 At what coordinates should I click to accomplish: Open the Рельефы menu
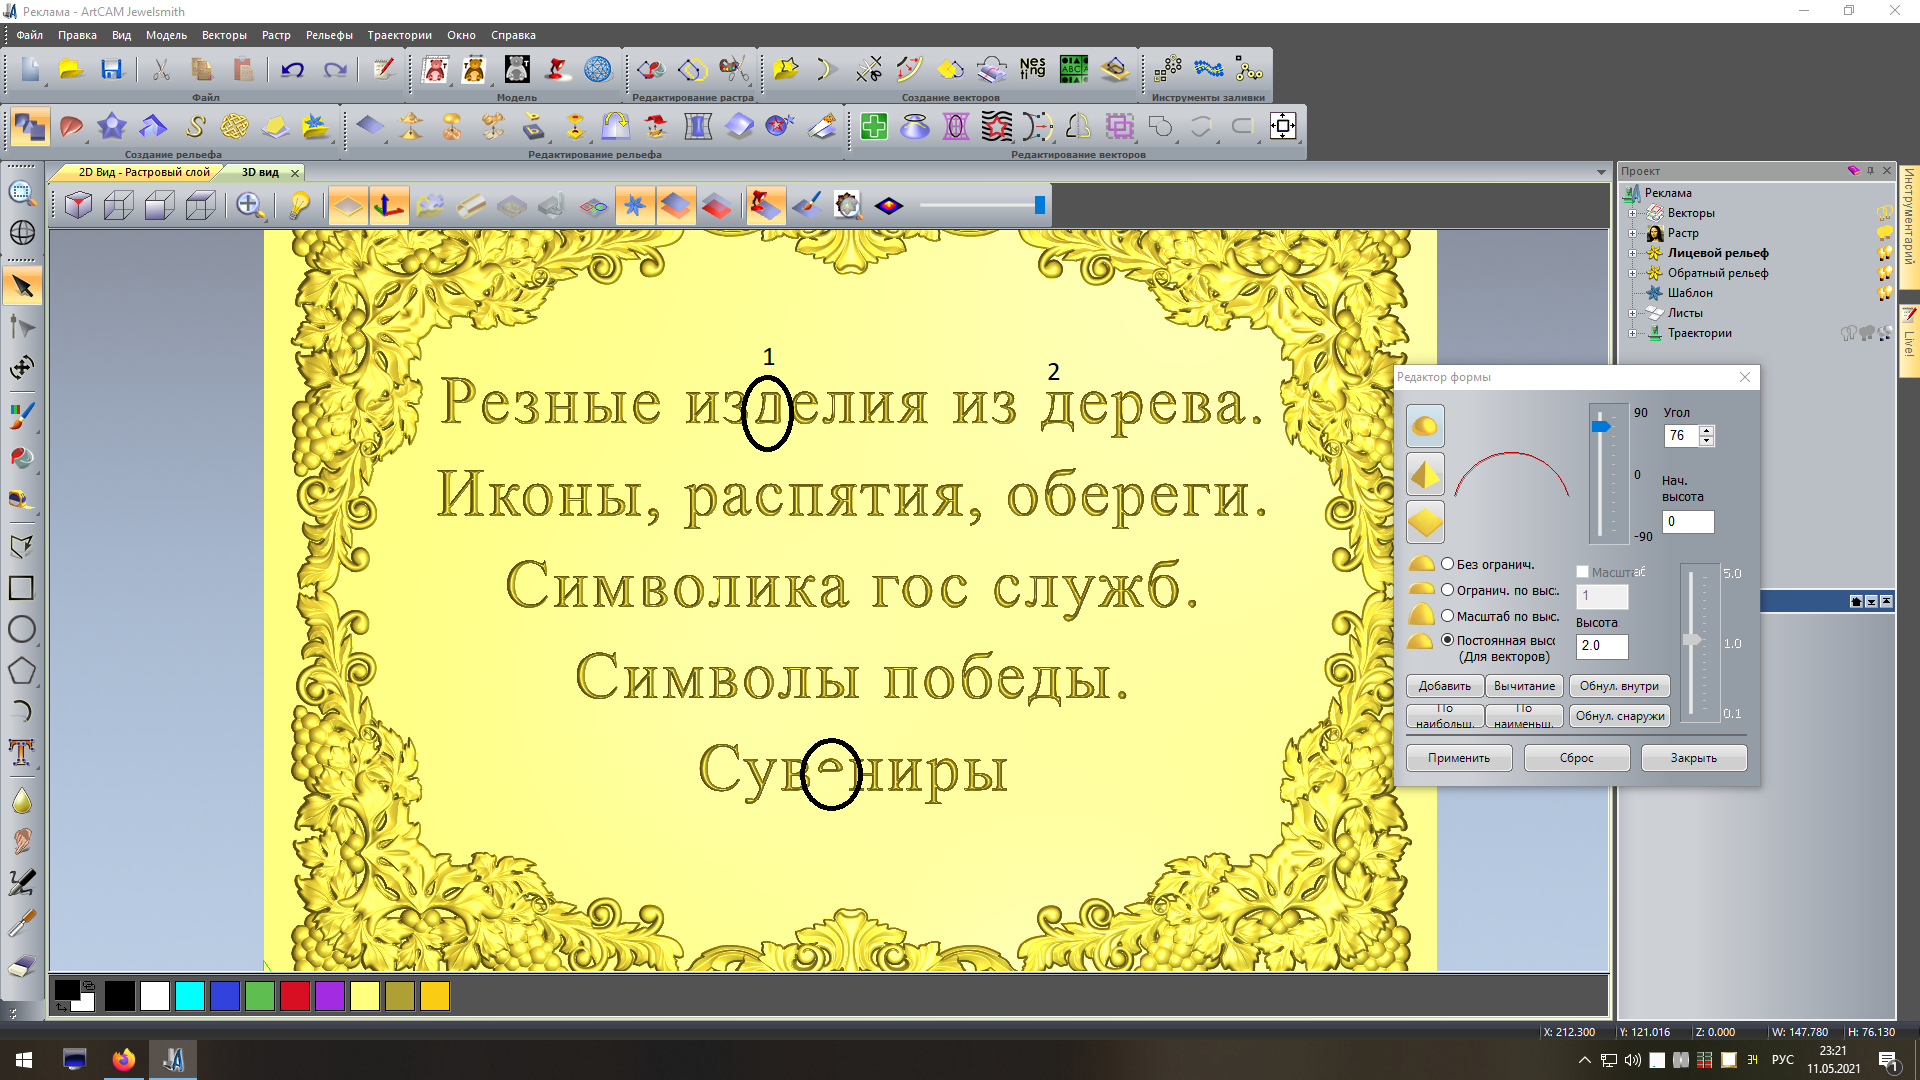coord(328,35)
